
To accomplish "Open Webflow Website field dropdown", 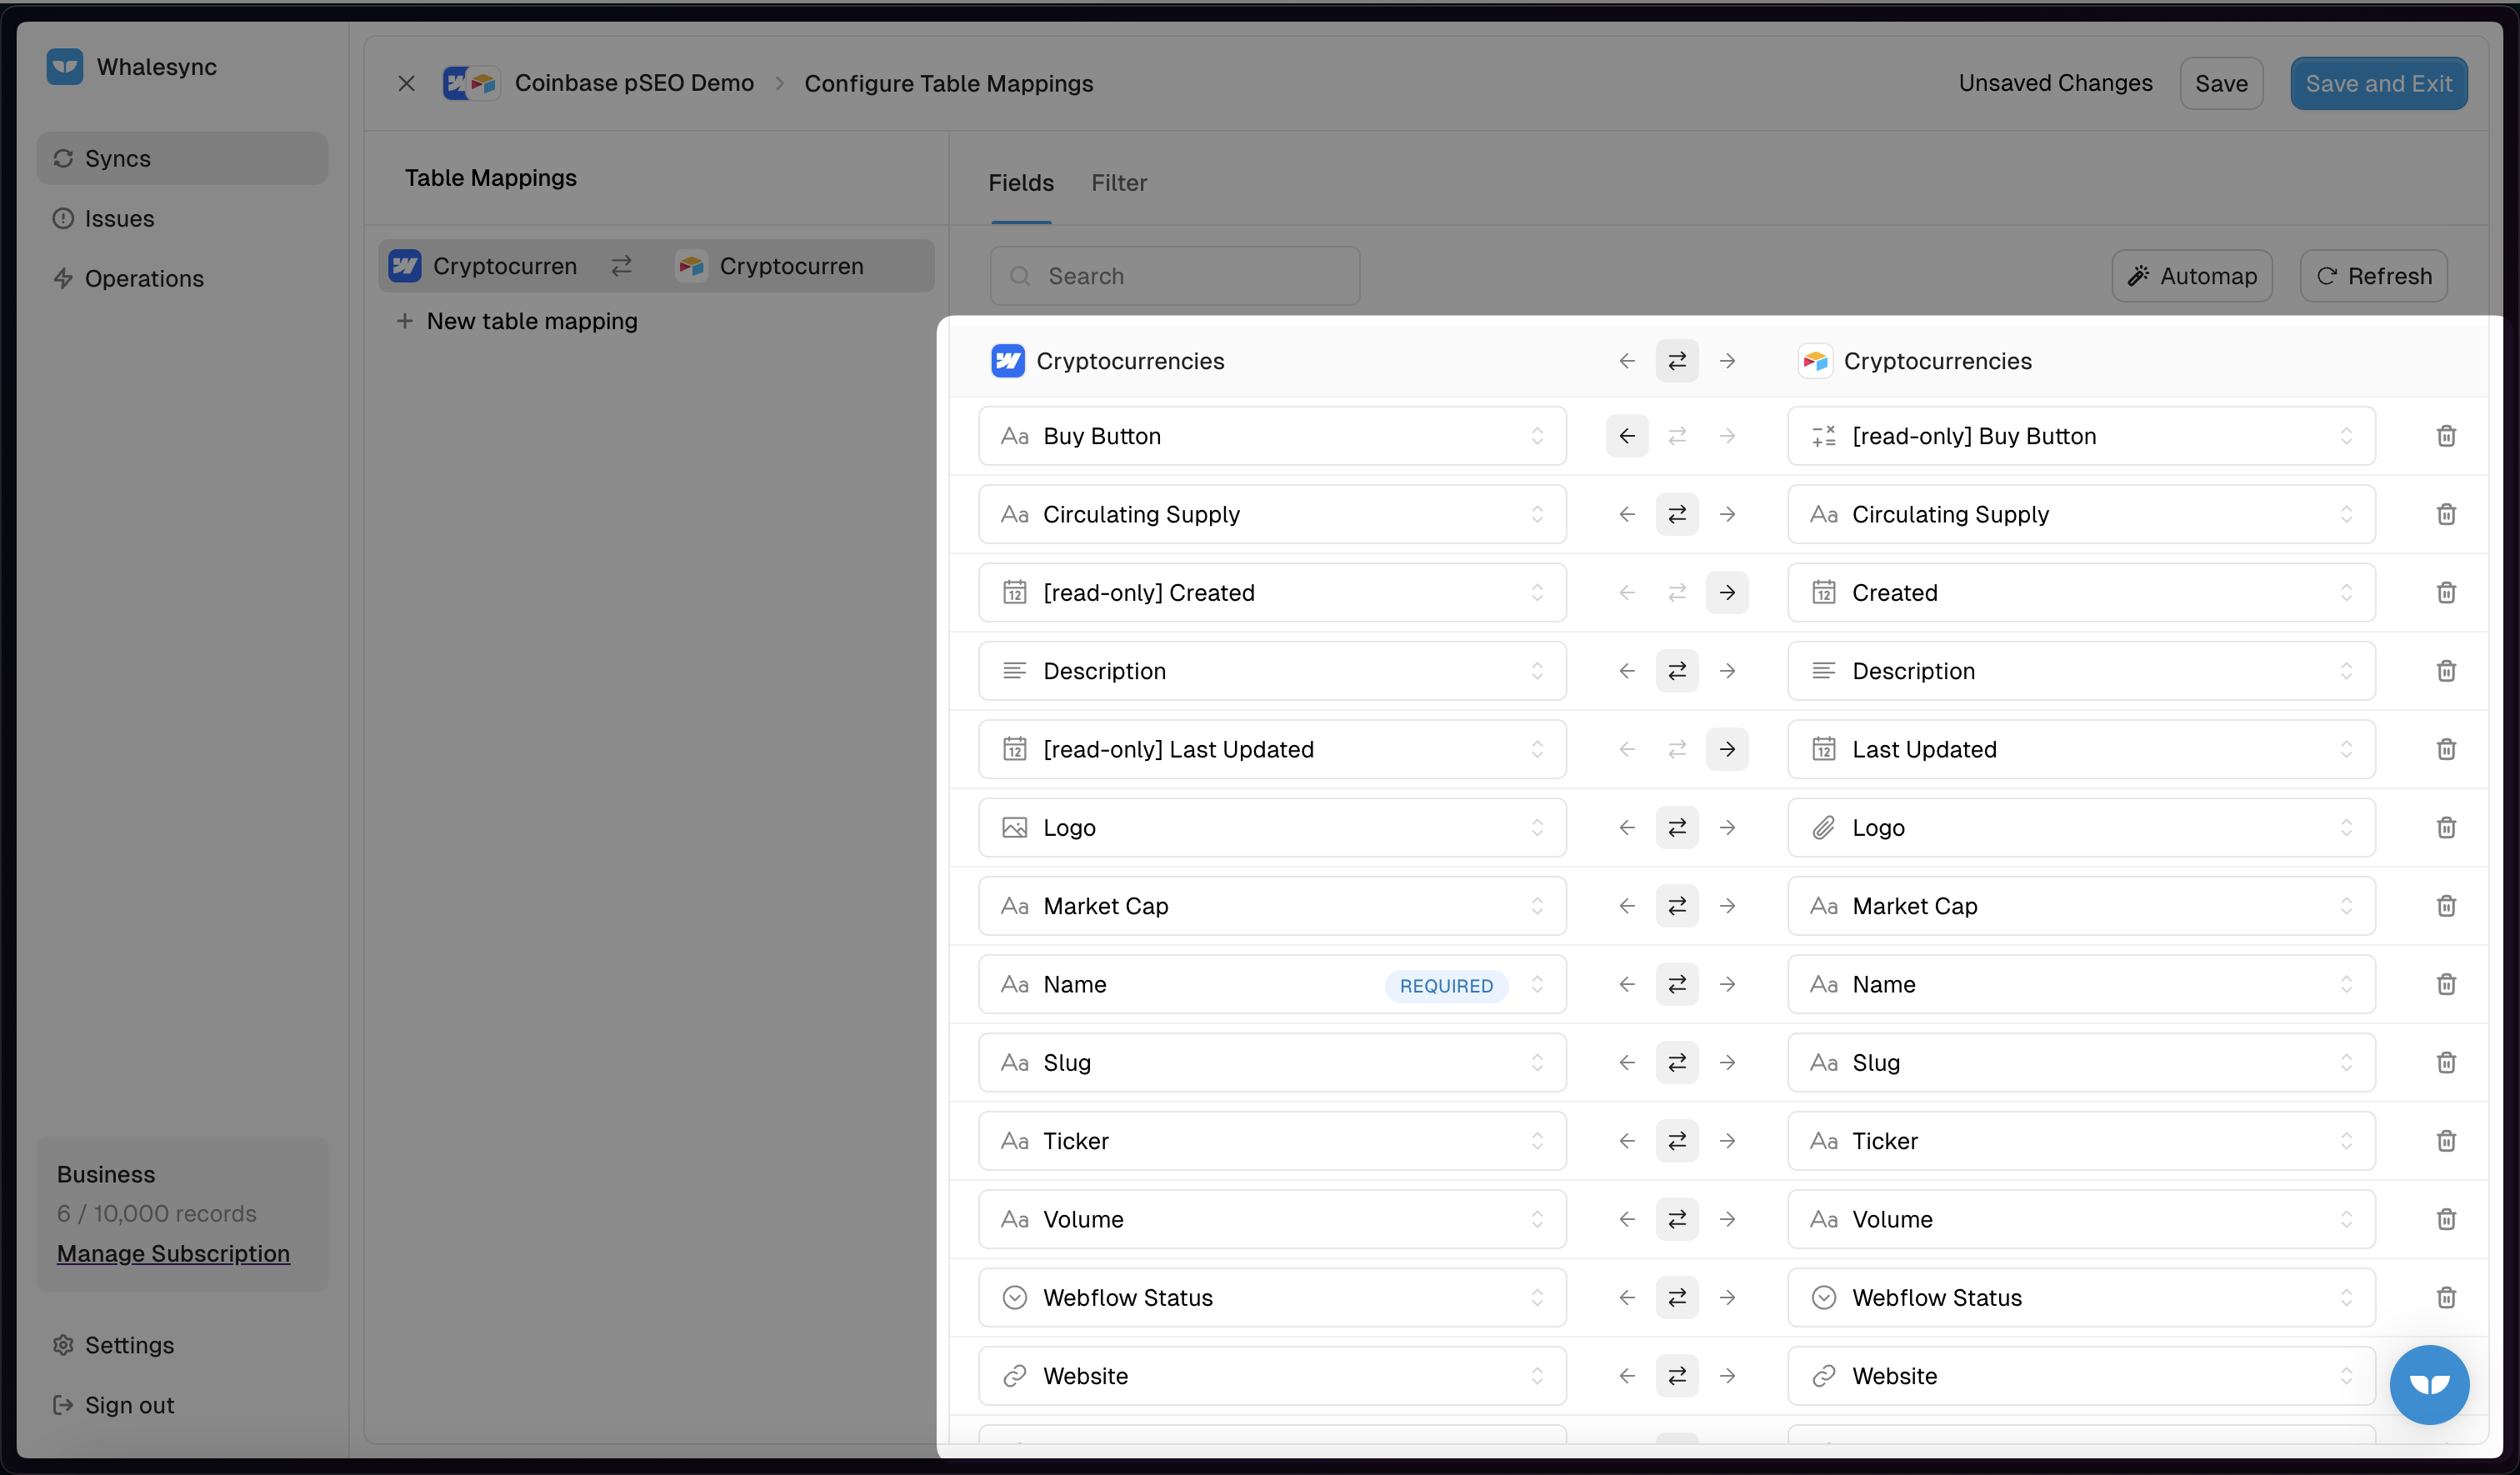I will pos(1272,1376).
